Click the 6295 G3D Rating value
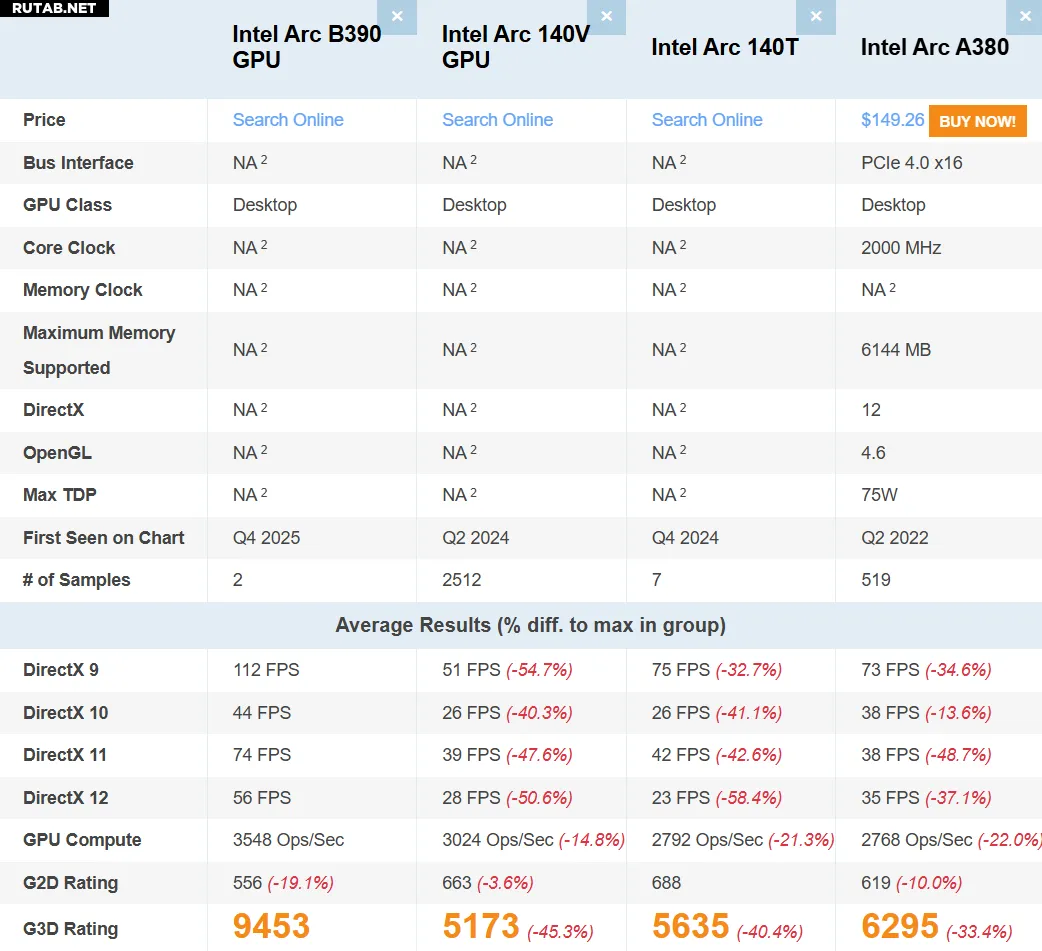 click(899, 927)
